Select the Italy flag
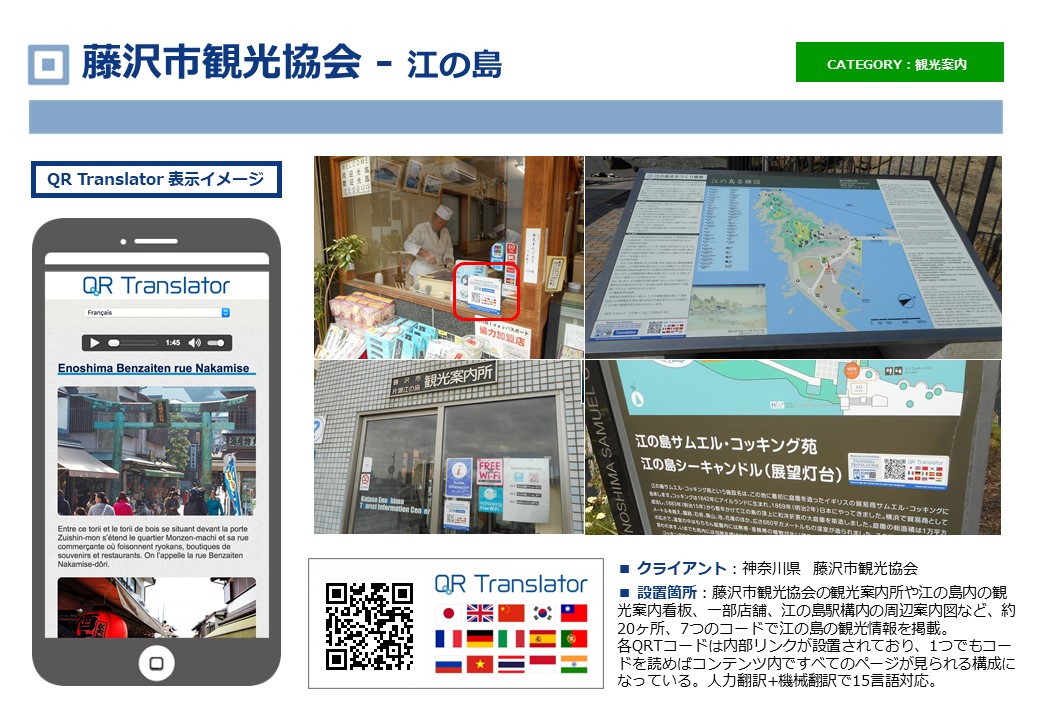This screenshot has width=1040, height=720. tap(511, 638)
